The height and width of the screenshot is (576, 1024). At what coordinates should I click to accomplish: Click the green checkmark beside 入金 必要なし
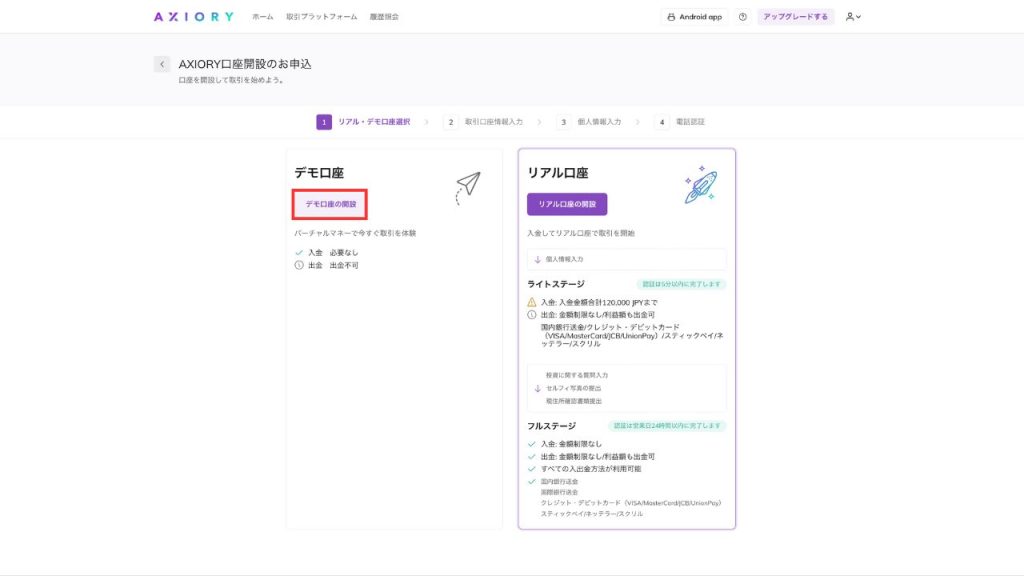tap(299, 253)
